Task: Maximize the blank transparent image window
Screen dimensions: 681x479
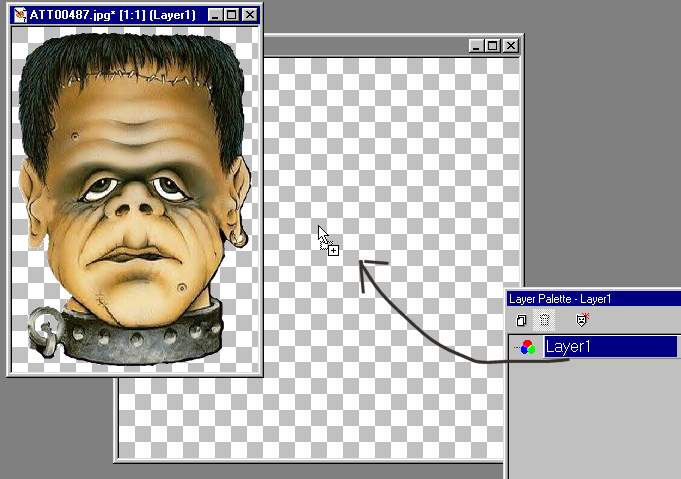Action: tap(493, 46)
